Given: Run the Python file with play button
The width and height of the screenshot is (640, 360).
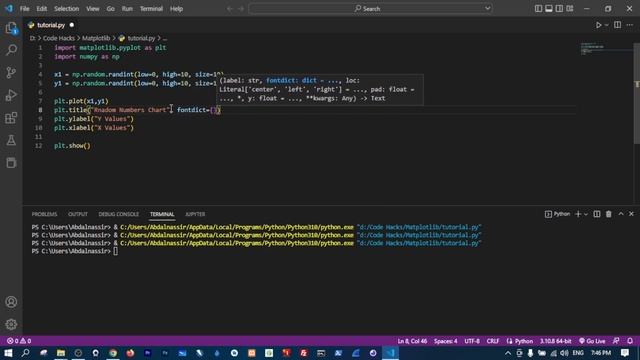Looking at the screenshot, I should pyautogui.click(x=598, y=25).
